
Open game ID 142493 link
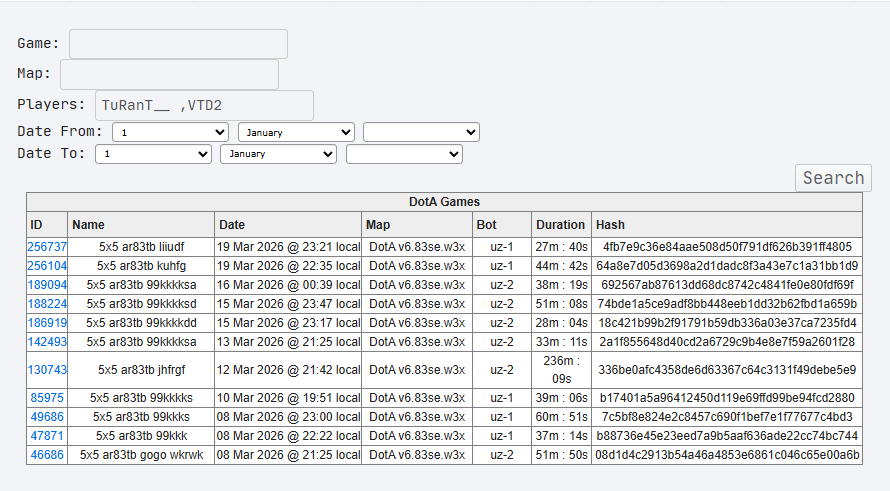click(x=47, y=342)
